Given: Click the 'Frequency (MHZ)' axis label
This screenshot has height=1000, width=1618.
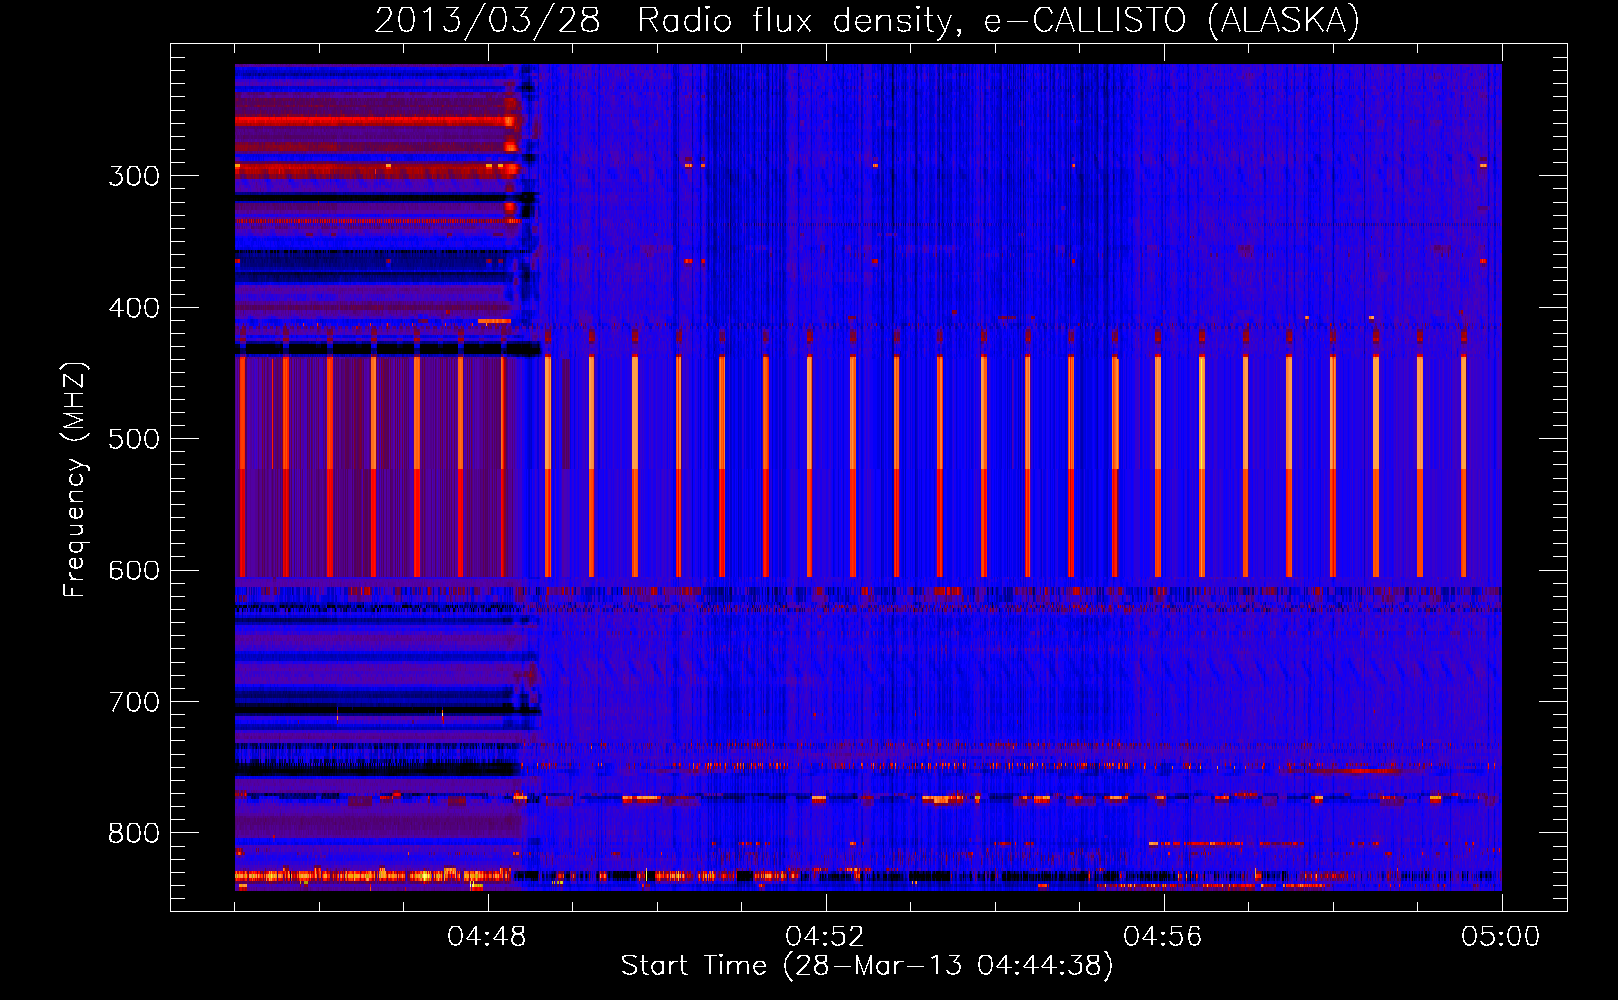Looking at the screenshot, I should pyautogui.click(x=75, y=480).
